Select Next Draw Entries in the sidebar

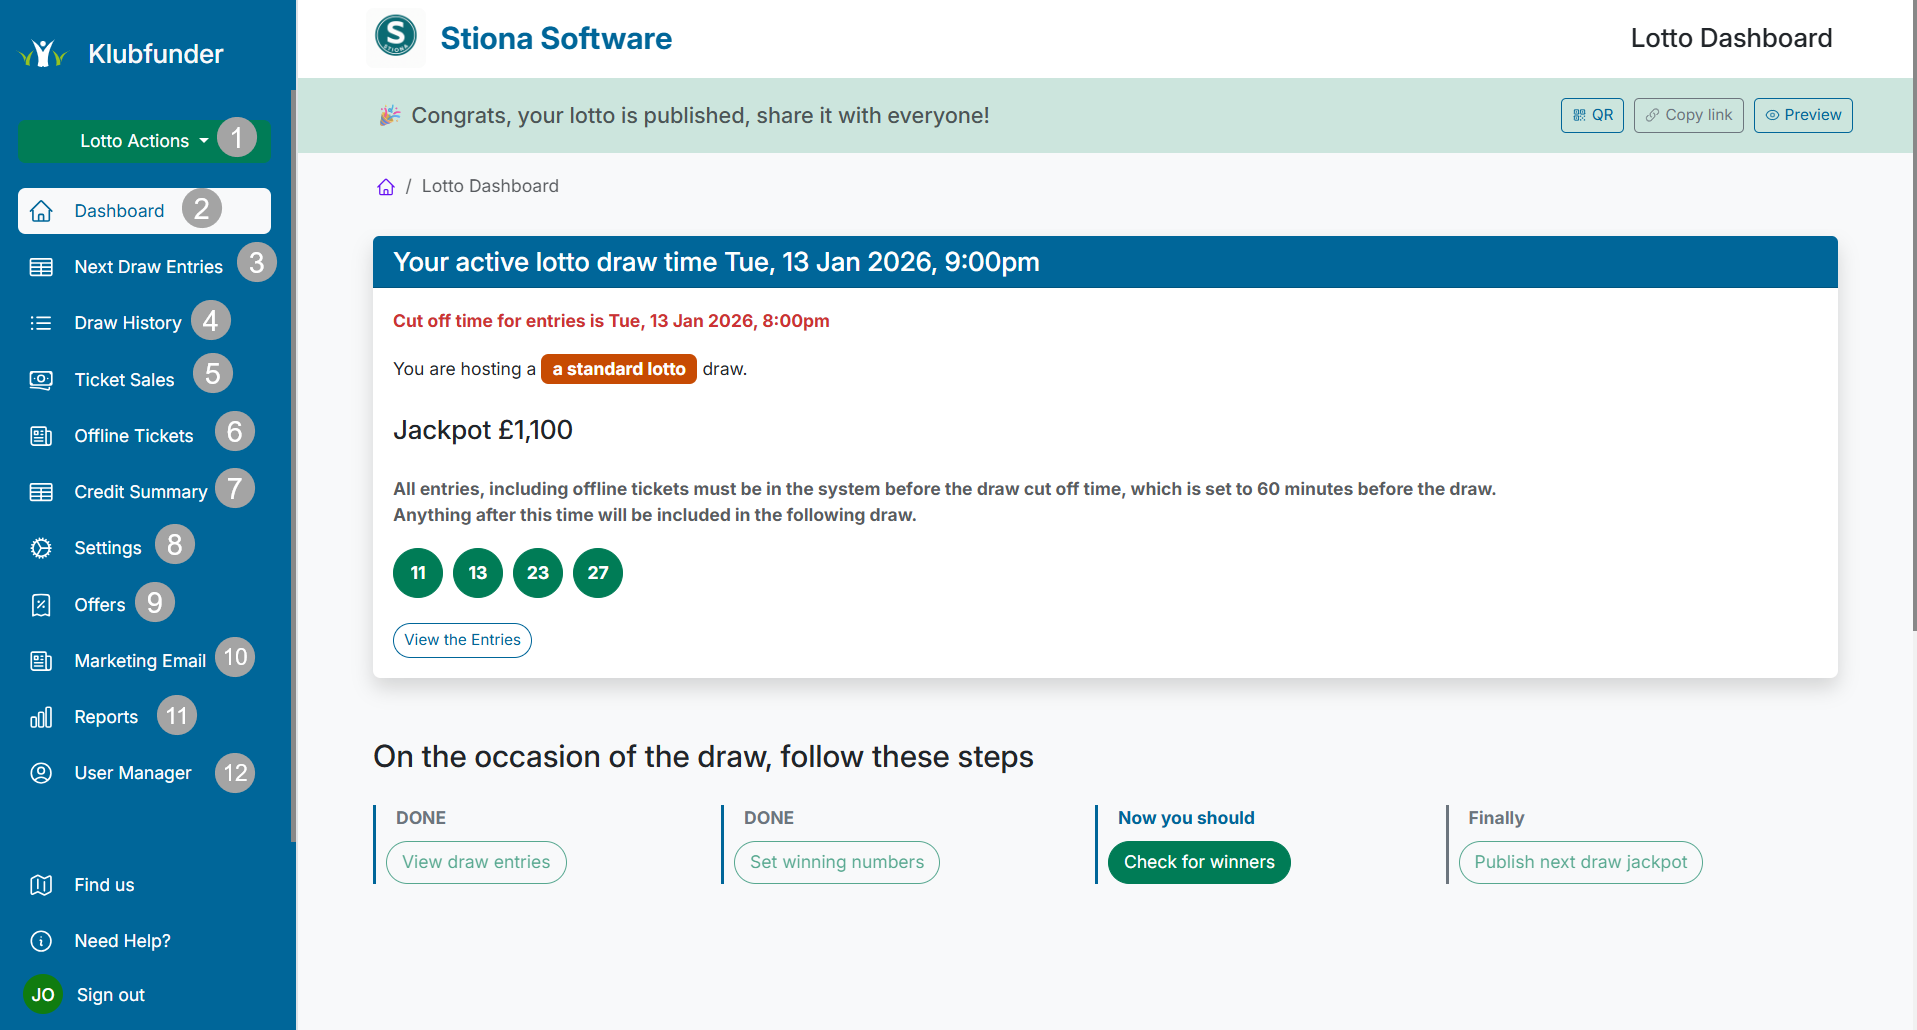pyautogui.click(x=148, y=266)
